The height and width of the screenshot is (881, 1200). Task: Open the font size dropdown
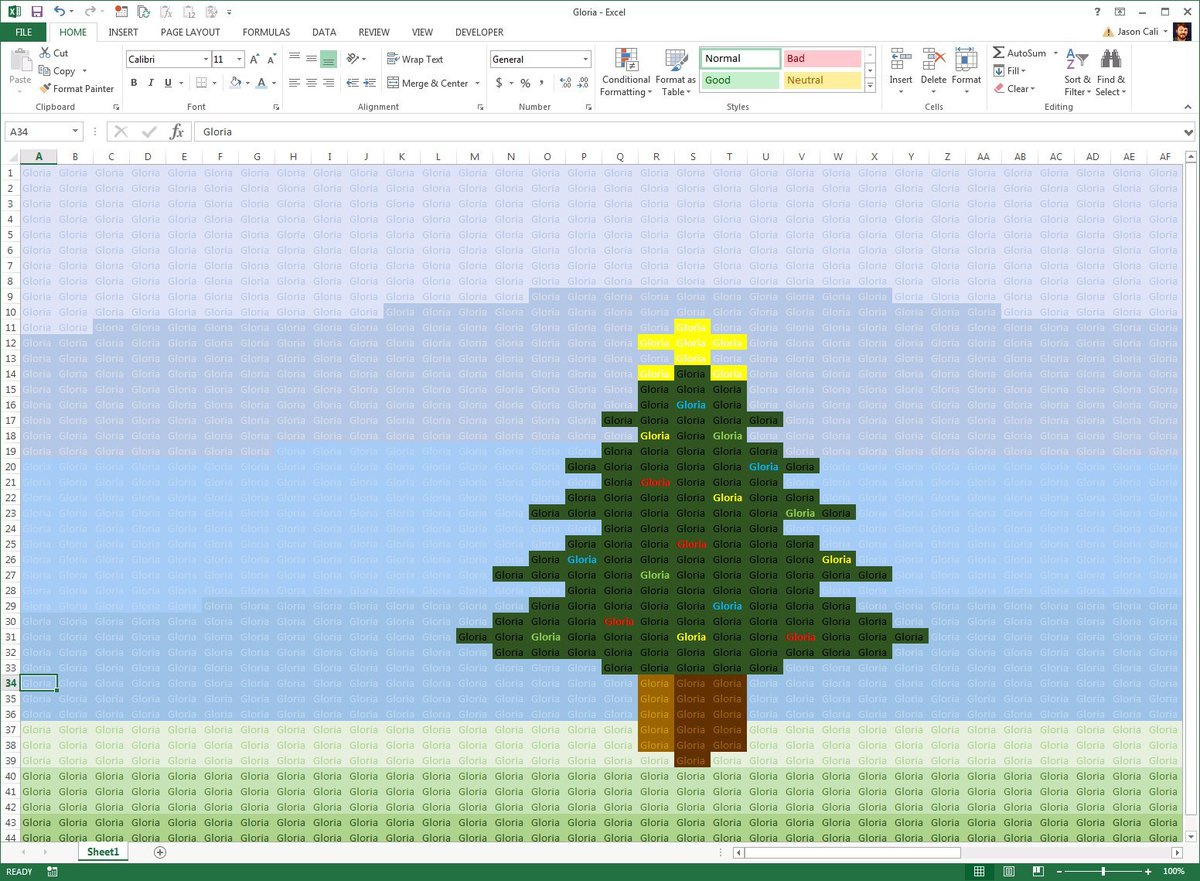pyautogui.click(x=238, y=59)
